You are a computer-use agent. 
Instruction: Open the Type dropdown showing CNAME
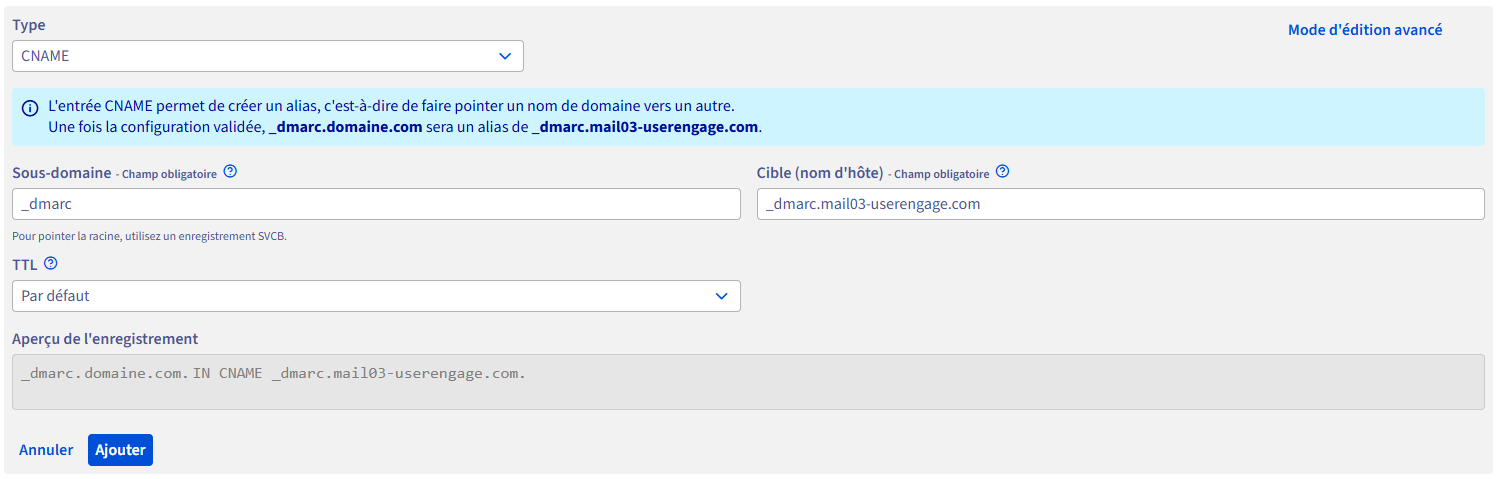pyautogui.click(x=267, y=56)
